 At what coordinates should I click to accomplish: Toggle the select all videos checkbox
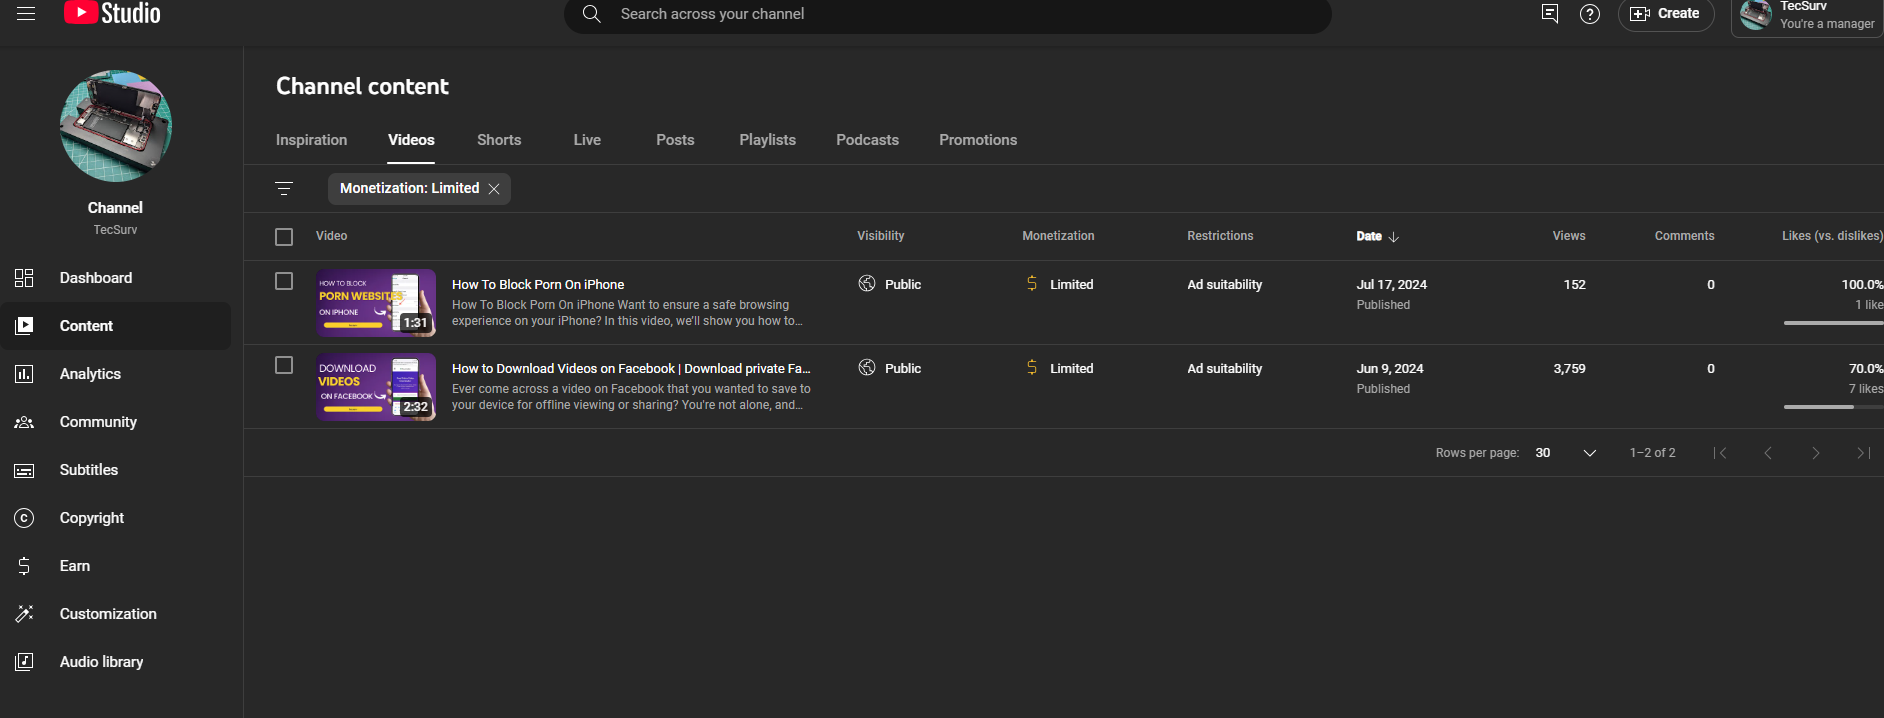coord(284,237)
